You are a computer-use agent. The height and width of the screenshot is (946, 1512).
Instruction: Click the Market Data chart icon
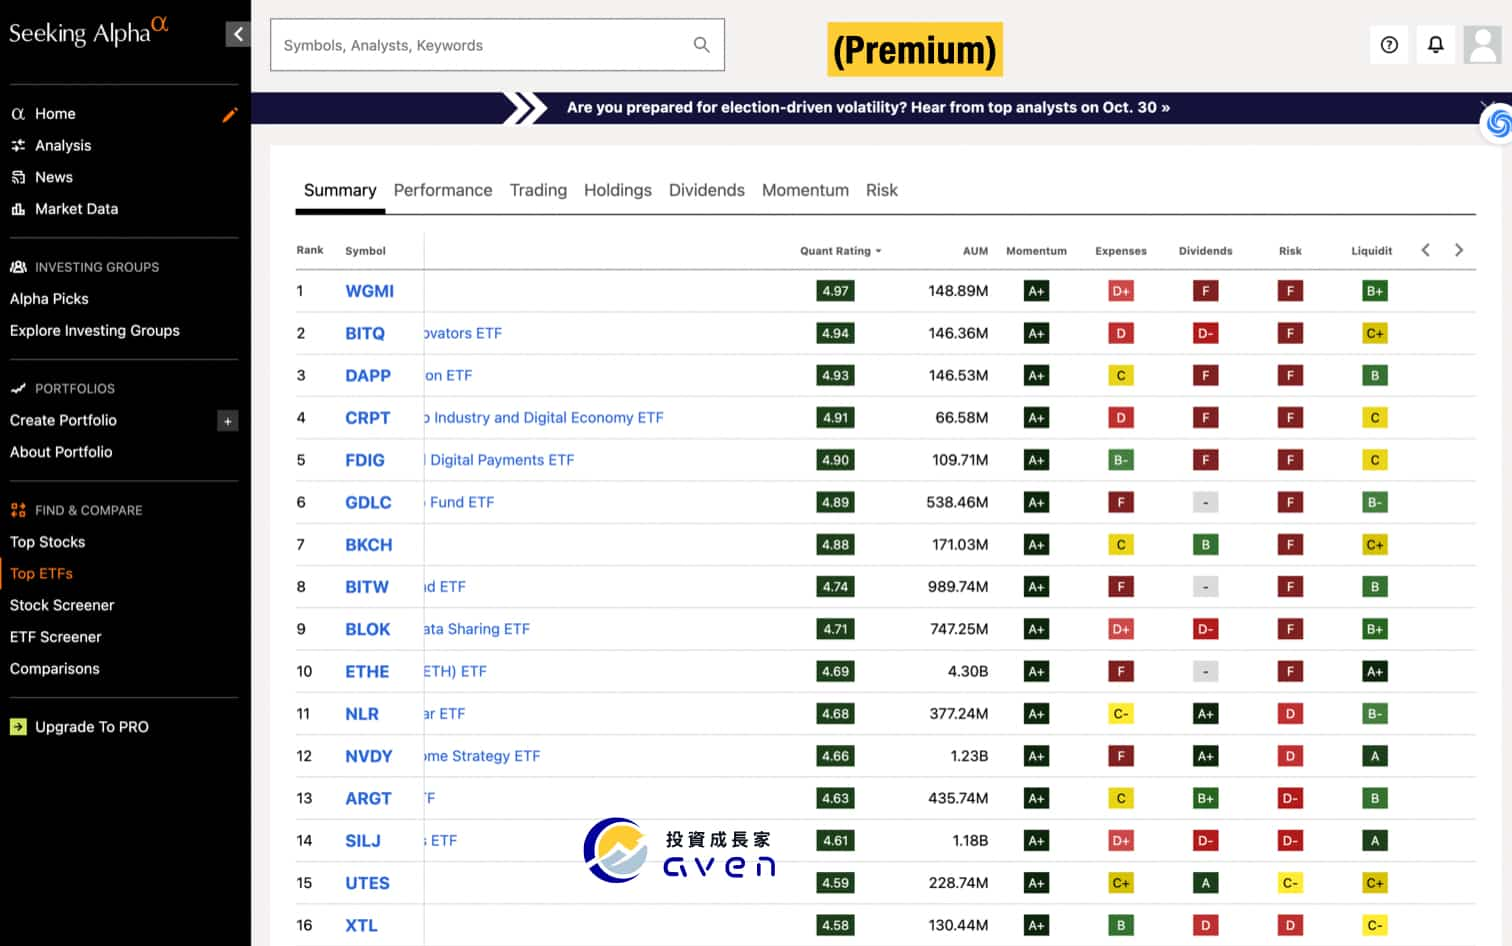pos(18,209)
